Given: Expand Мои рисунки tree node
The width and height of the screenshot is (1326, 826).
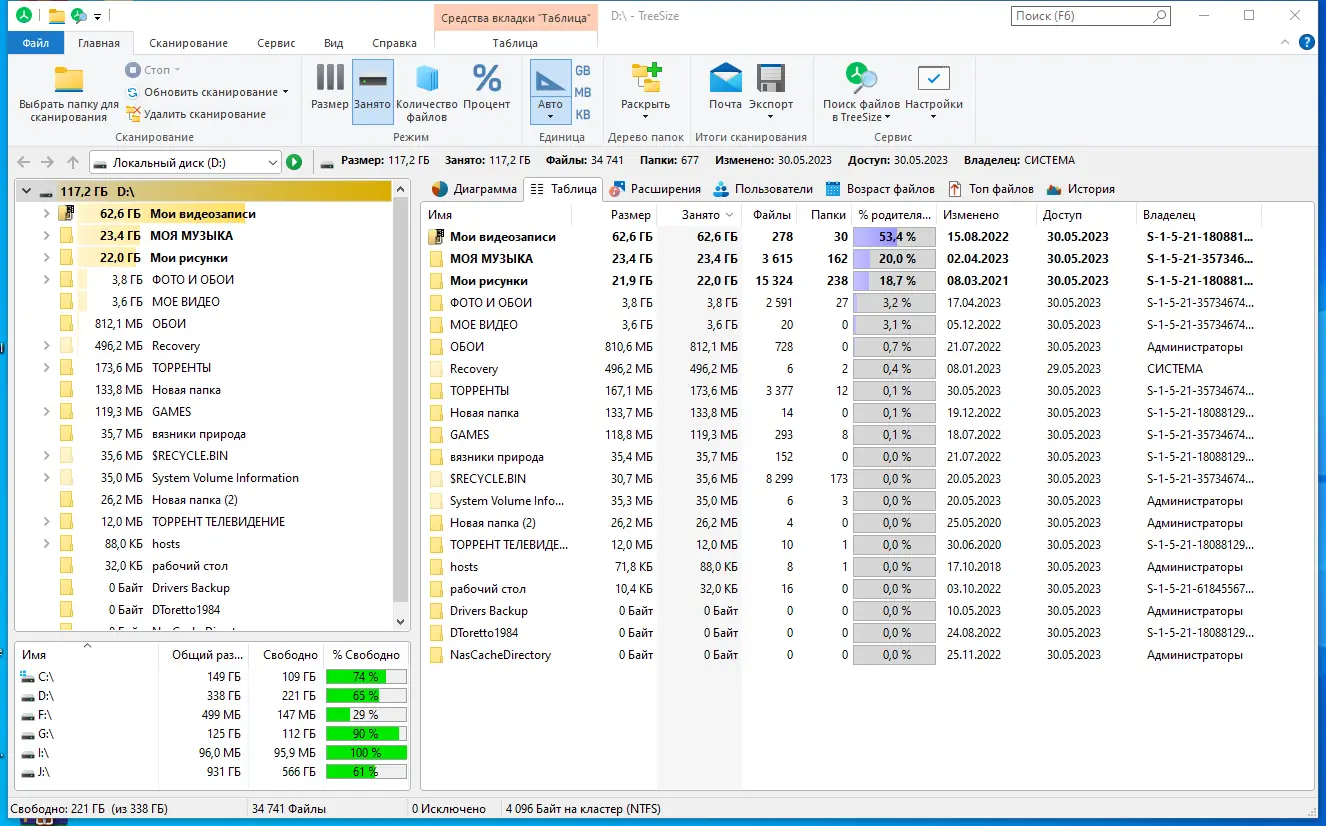Looking at the screenshot, I should point(46,258).
